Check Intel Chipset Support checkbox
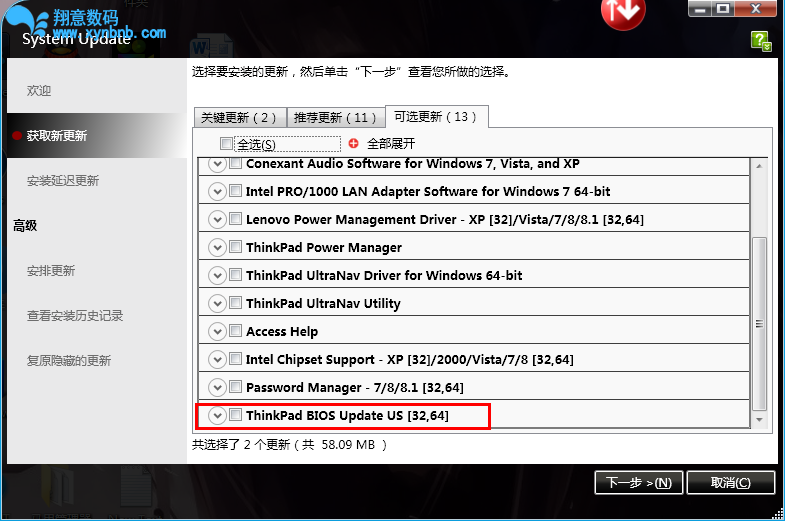 (x=235, y=359)
